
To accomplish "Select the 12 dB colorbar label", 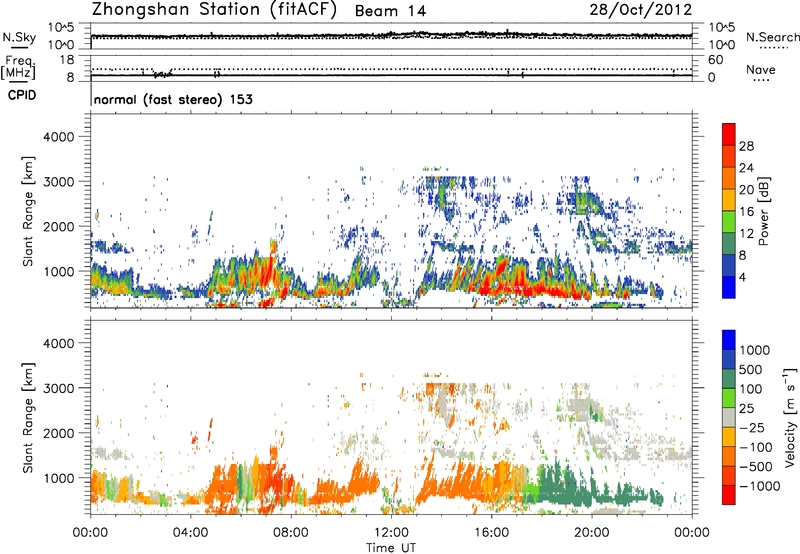I will (746, 234).
